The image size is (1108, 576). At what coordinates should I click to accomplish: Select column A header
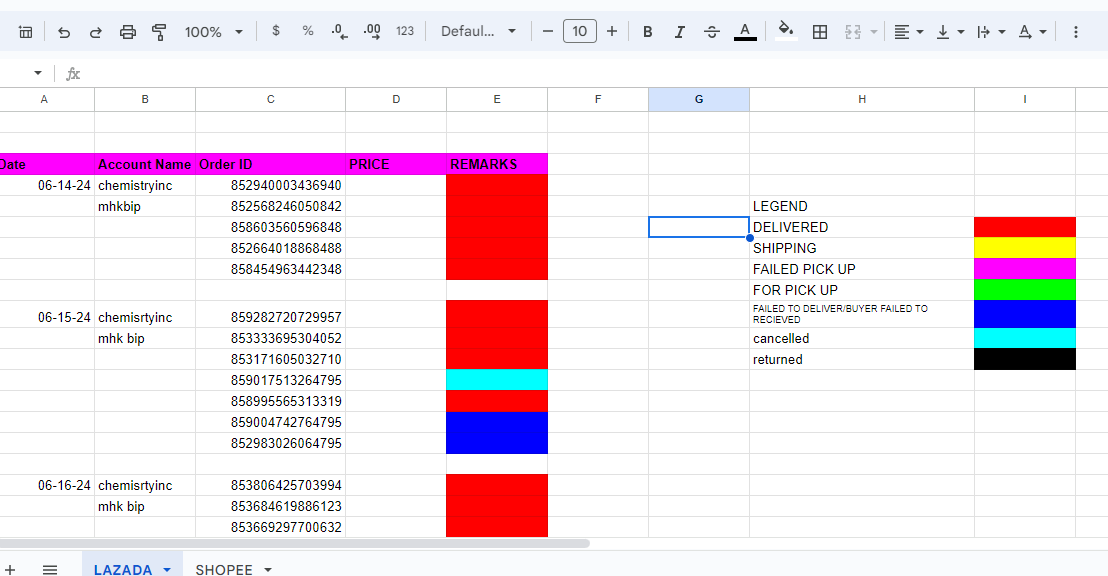44,100
